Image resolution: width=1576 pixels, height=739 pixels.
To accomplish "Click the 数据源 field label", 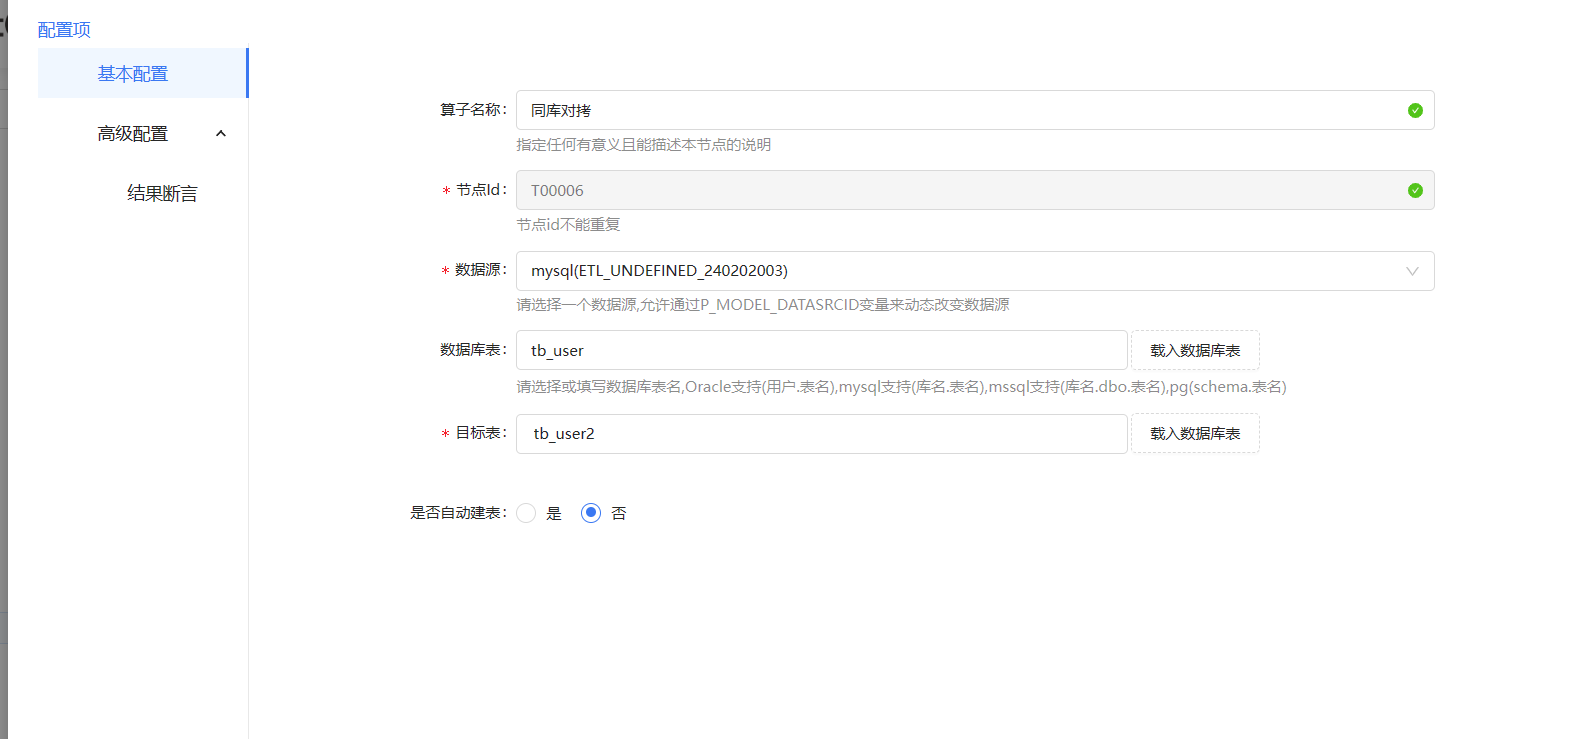I will (x=478, y=270).
